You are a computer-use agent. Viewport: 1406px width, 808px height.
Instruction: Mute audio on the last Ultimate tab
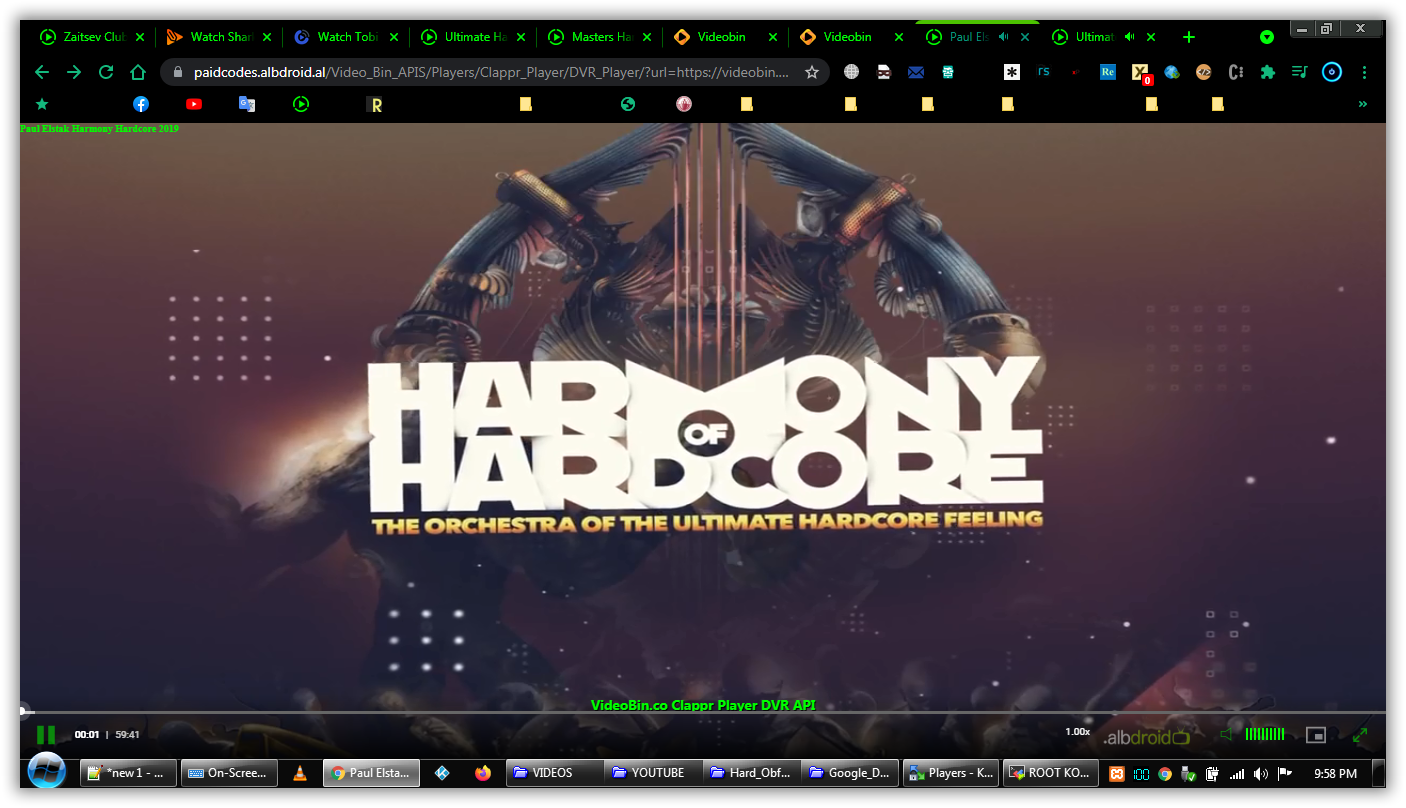(x=1129, y=37)
